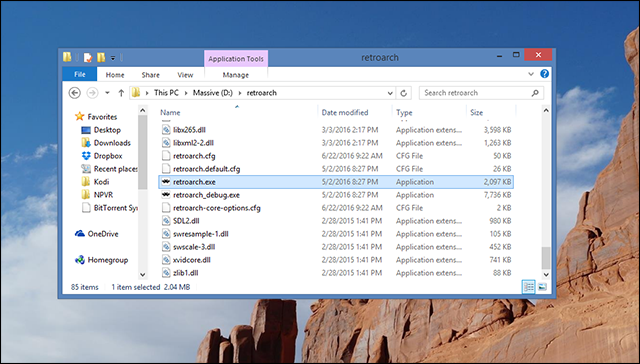Expand the ribbon chevron
The width and height of the screenshot is (640, 364).
(531, 74)
